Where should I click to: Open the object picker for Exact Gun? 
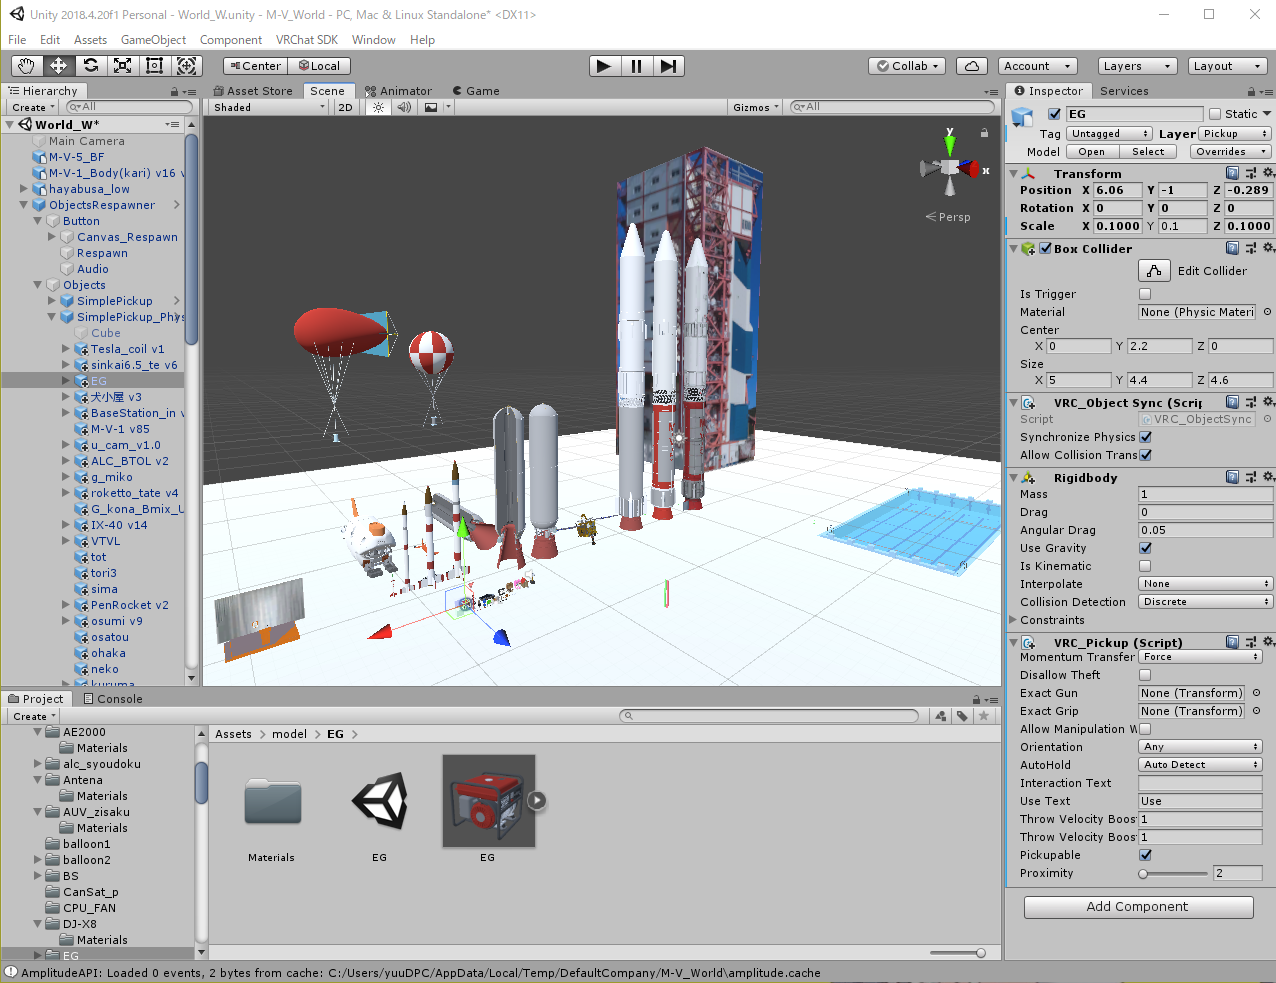tap(1257, 693)
